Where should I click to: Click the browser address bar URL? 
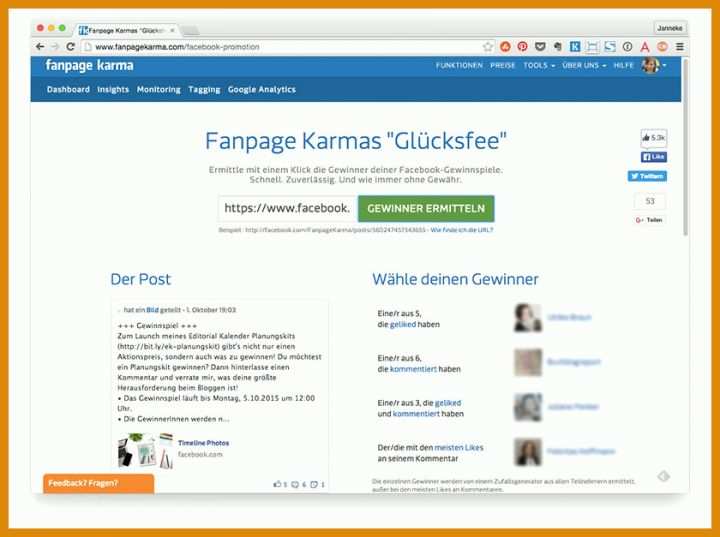(177, 47)
